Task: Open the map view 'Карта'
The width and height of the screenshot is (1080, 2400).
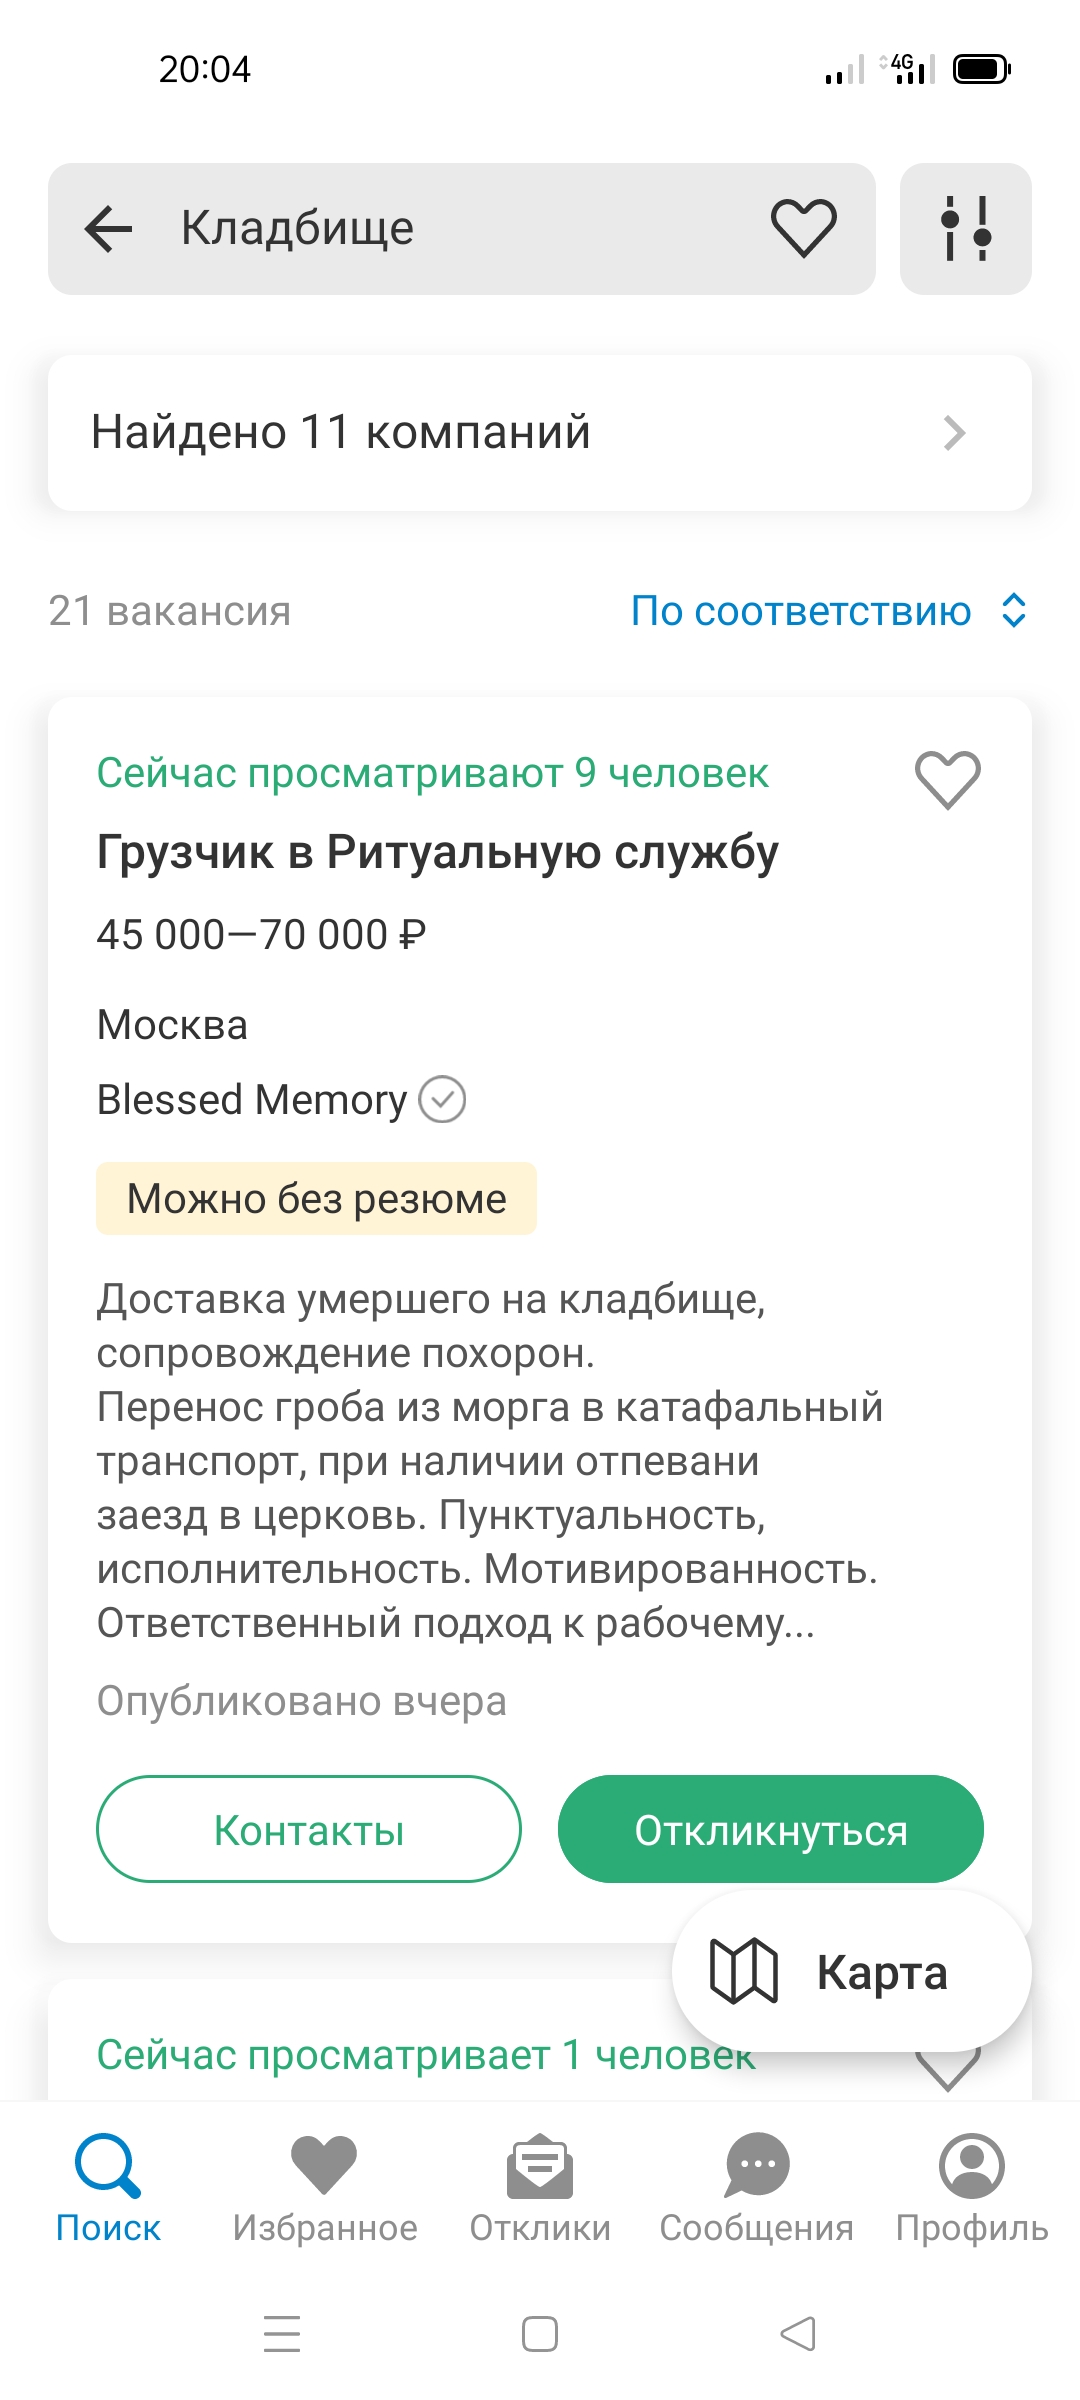Action: [x=851, y=1972]
